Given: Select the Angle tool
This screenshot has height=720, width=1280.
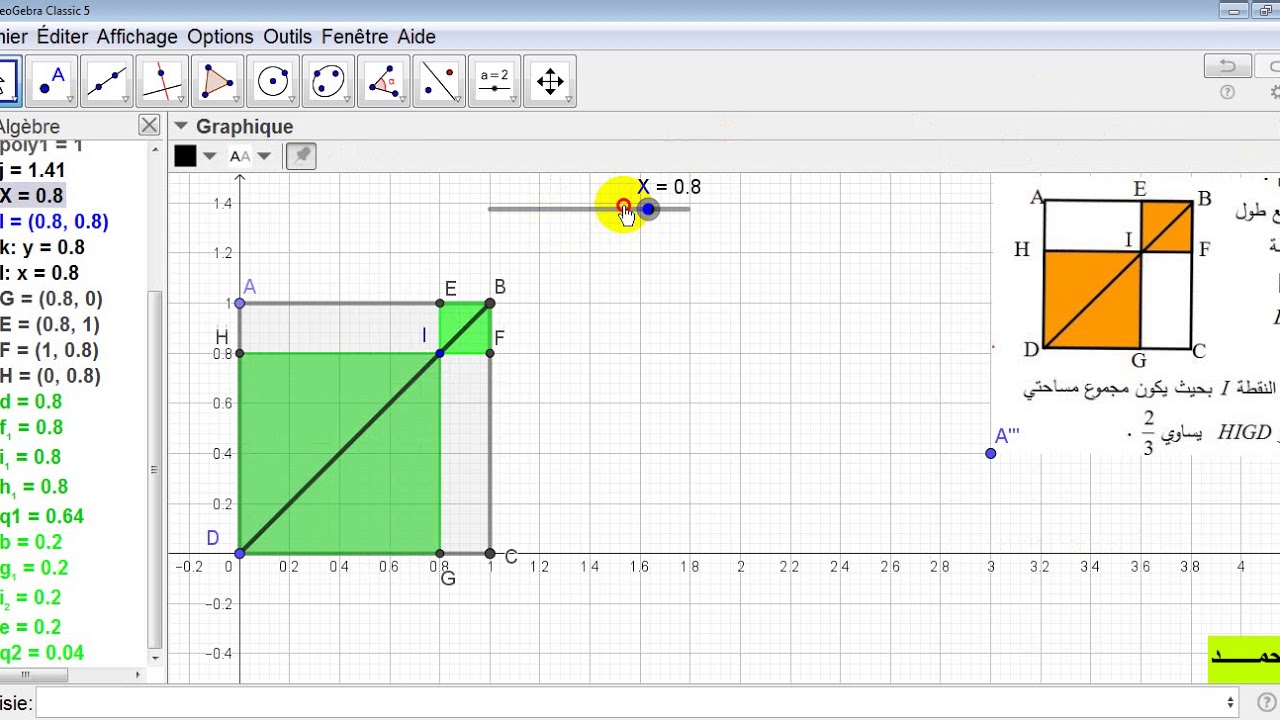Looking at the screenshot, I should tap(384, 82).
